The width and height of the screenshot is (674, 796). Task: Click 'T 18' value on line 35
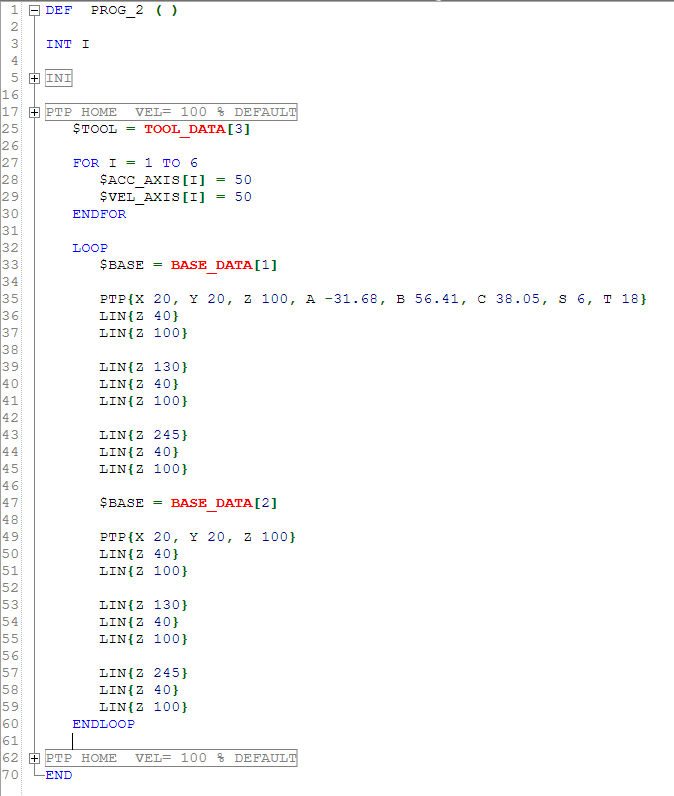click(622, 299)
